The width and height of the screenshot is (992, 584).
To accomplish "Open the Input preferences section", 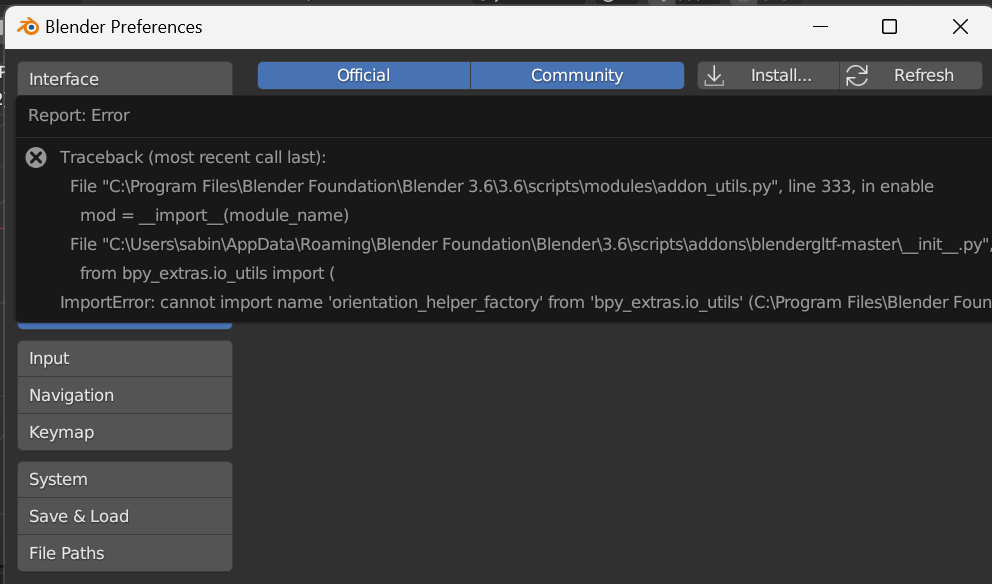I will pos(124,357).
